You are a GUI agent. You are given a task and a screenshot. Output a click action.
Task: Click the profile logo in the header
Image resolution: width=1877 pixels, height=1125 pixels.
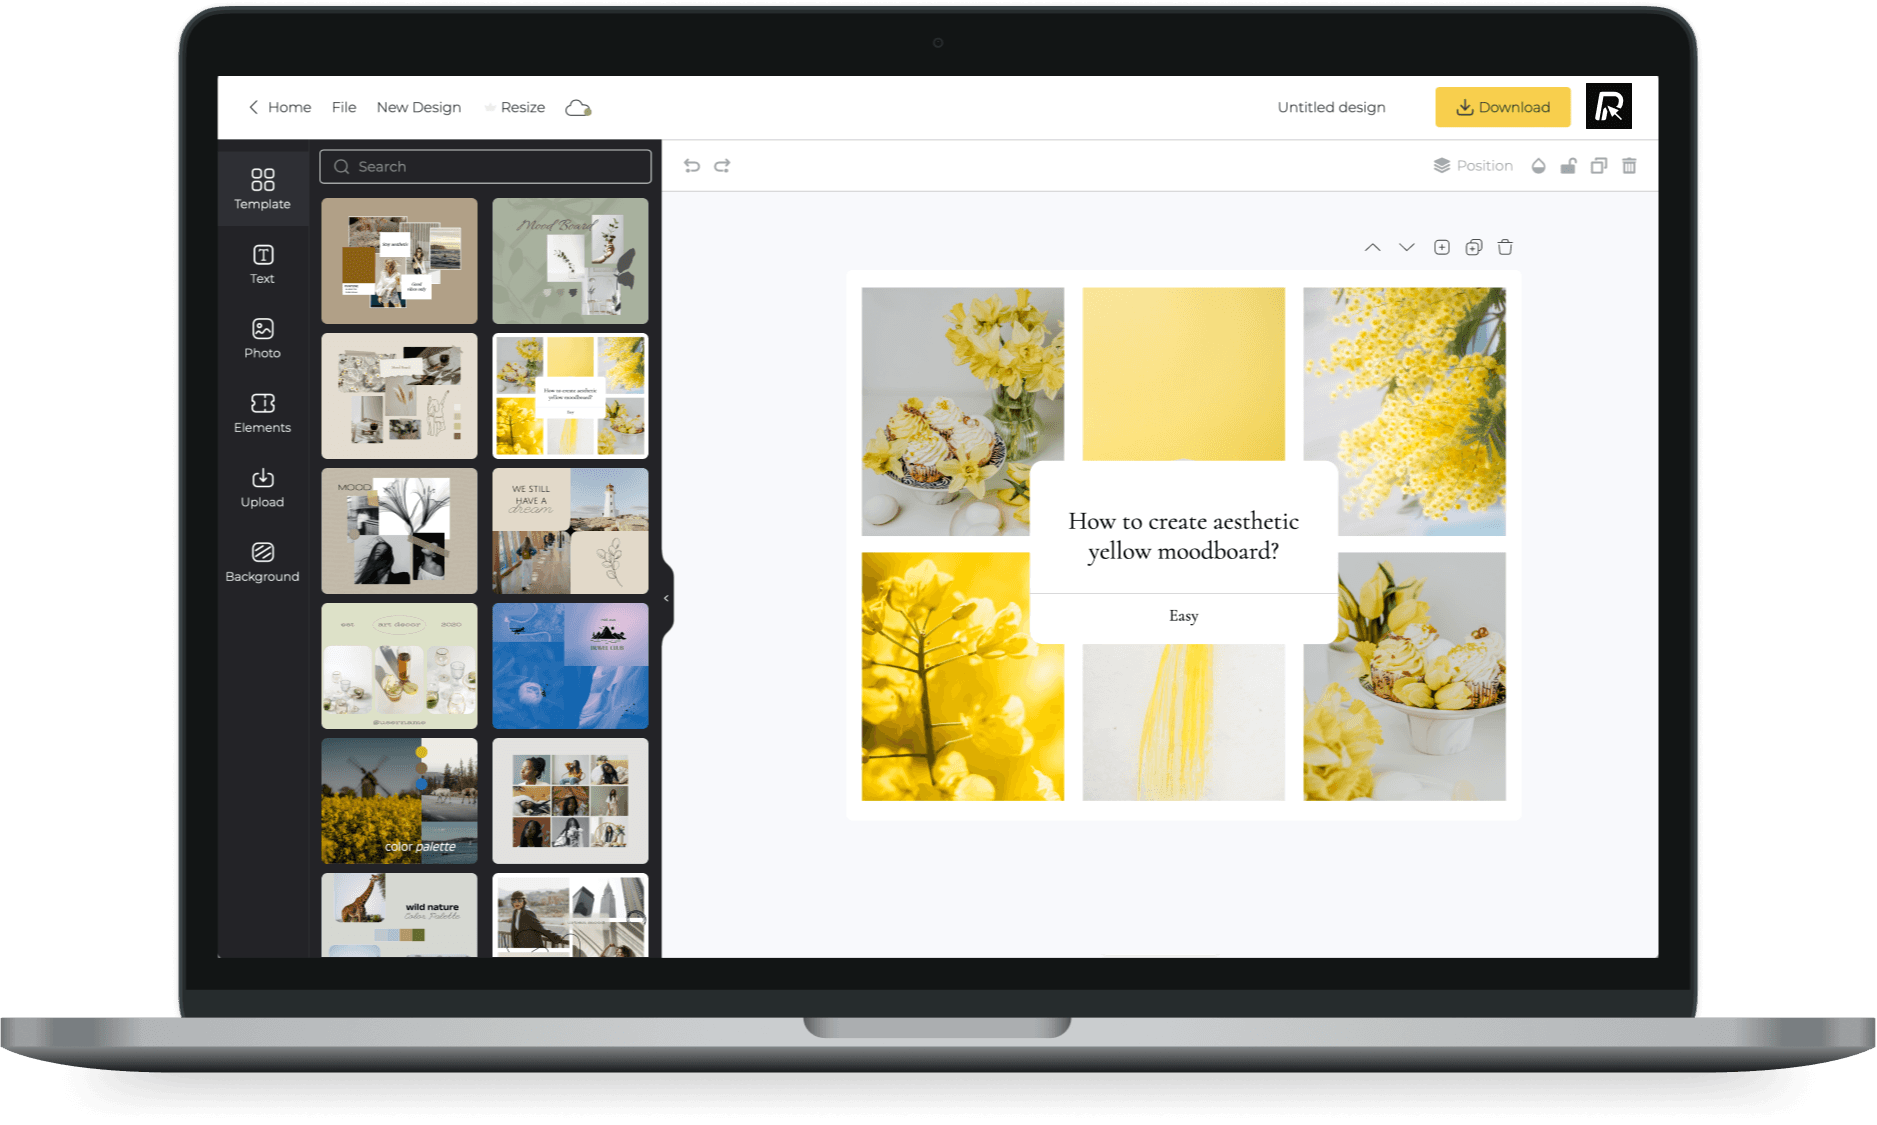coord(1608,106)
